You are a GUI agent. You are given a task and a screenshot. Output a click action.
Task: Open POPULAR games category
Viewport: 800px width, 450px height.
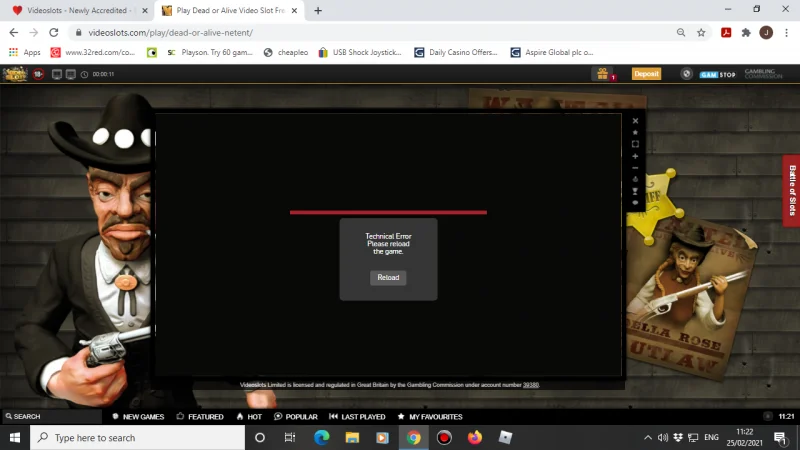[x=295, y=416]
